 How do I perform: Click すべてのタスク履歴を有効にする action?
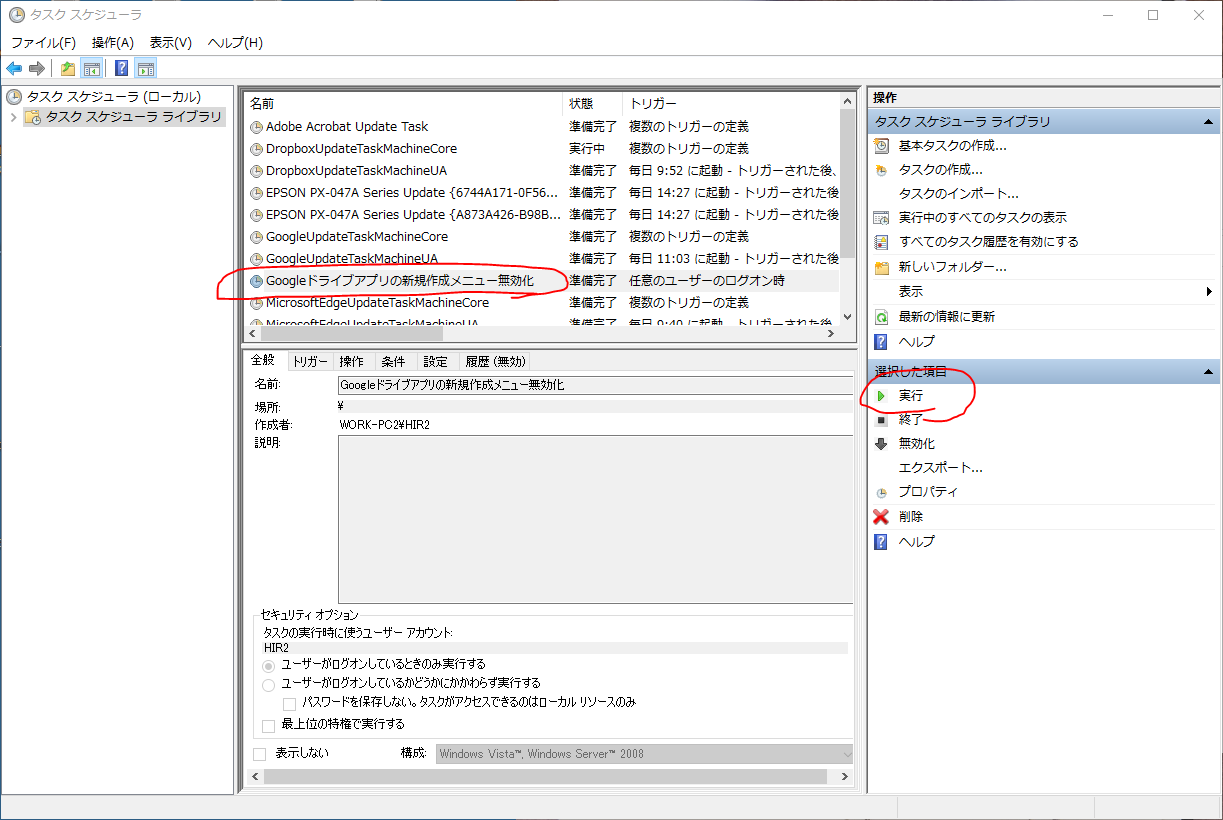(x=988, y=241)
